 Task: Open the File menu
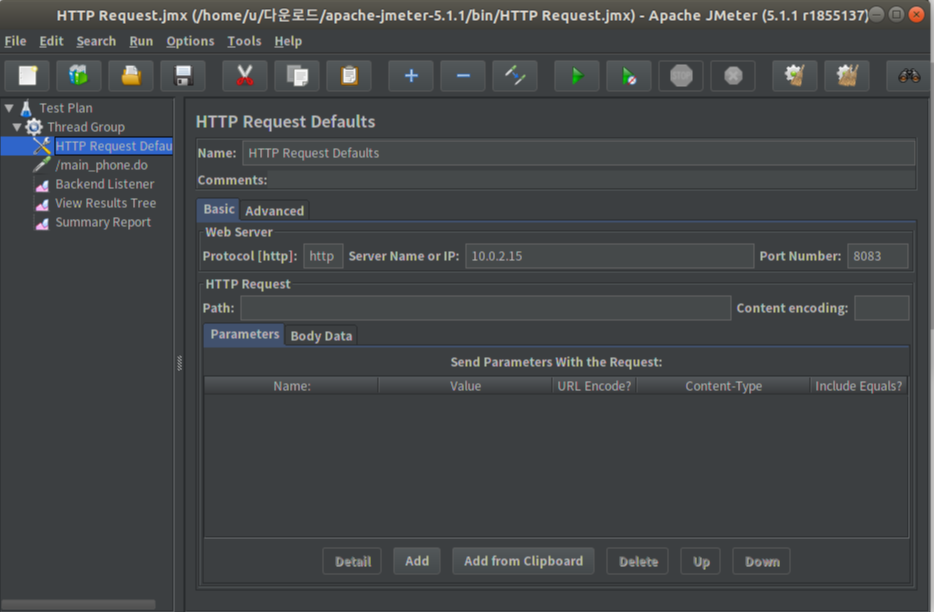[x=15, y=41]
